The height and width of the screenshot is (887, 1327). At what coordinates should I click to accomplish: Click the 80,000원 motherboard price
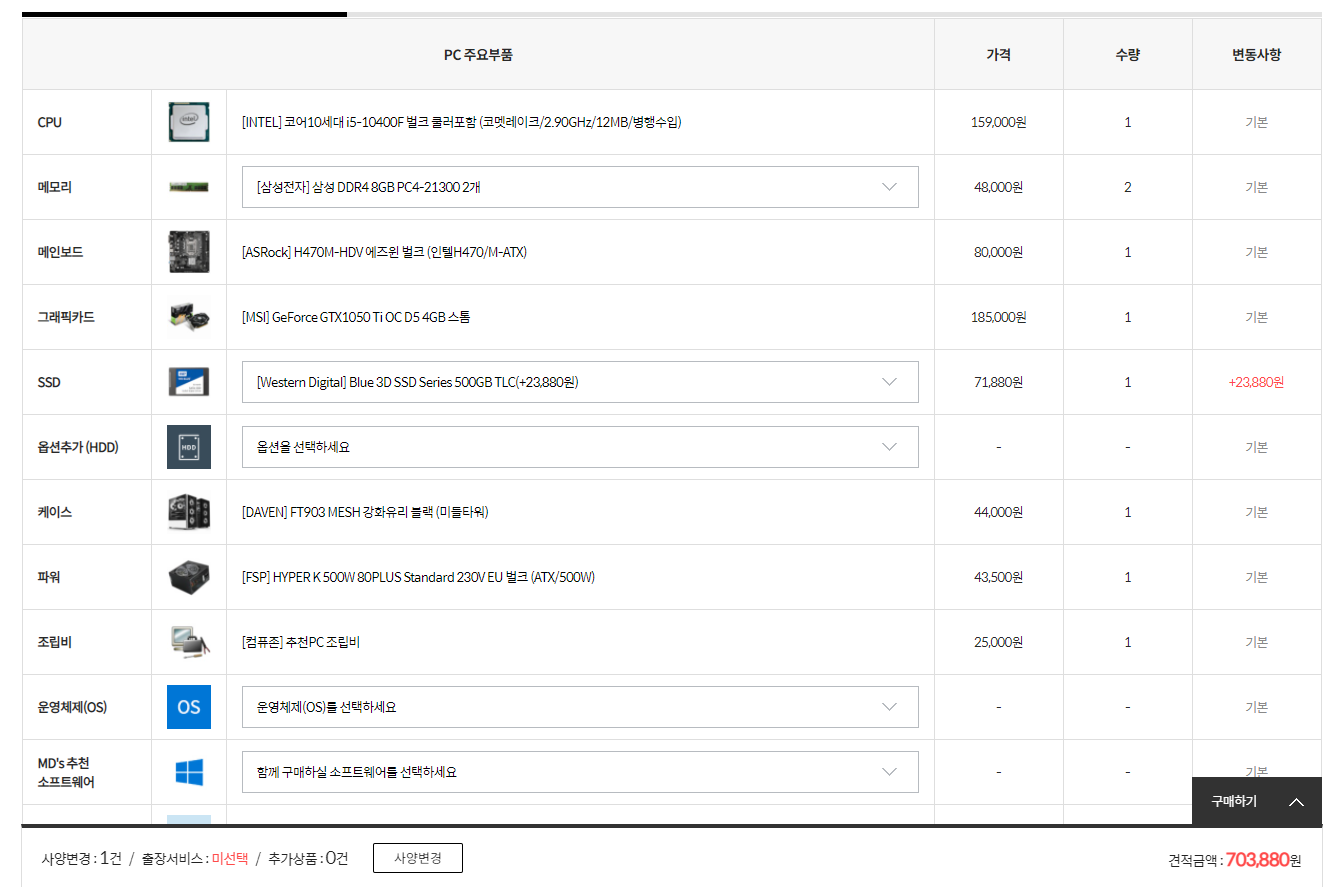pos(998,252)
